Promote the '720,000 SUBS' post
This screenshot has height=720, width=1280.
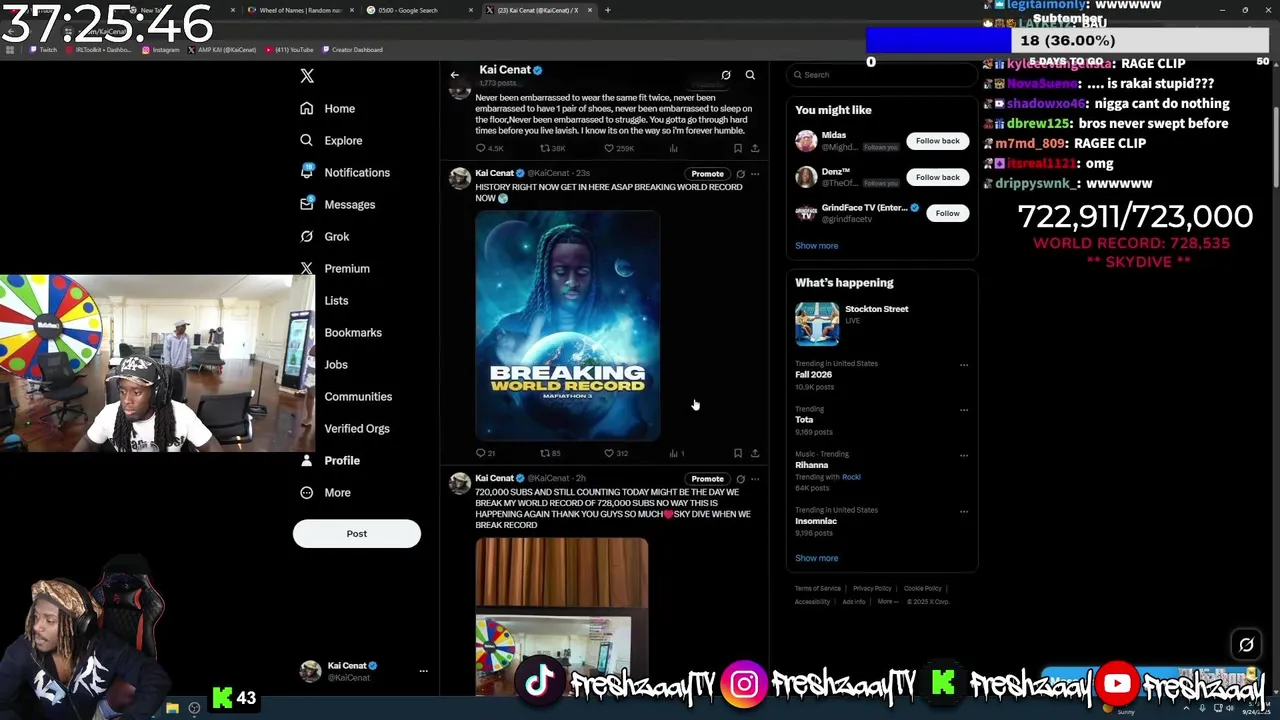click(707, 479)
